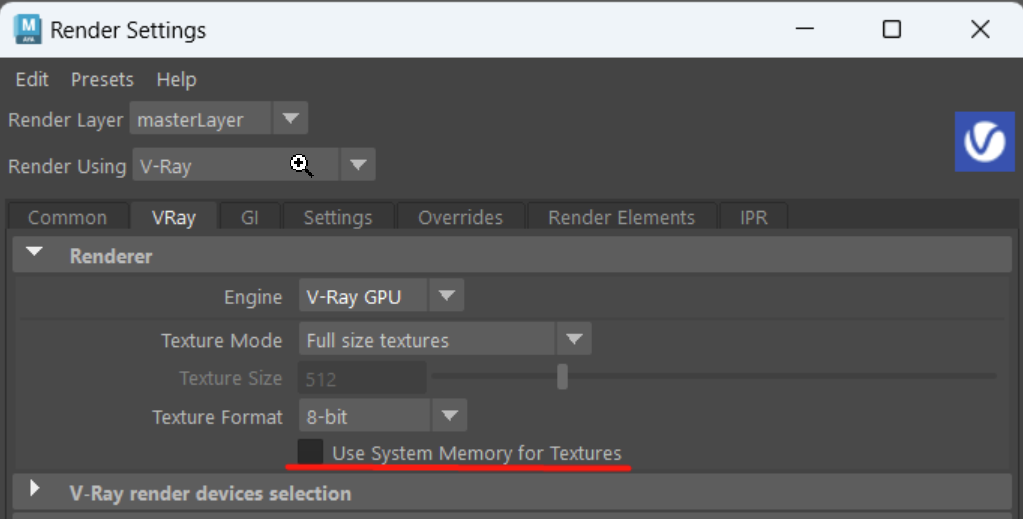Click the V-Ray logo icon
The image size is (1023, 519).
(985, 142)
